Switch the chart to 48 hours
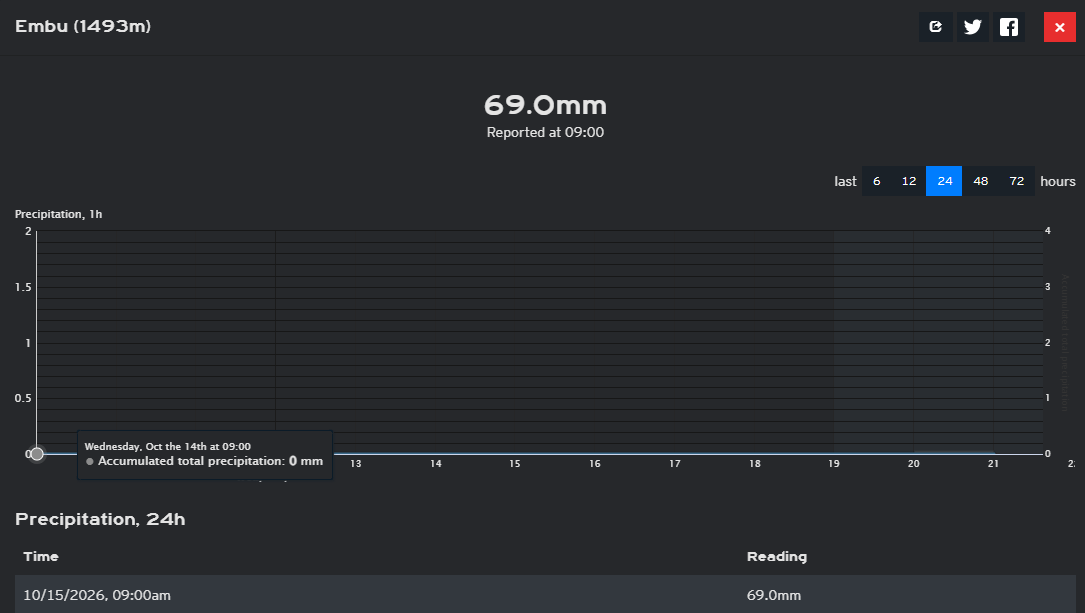 pos(981,181)
